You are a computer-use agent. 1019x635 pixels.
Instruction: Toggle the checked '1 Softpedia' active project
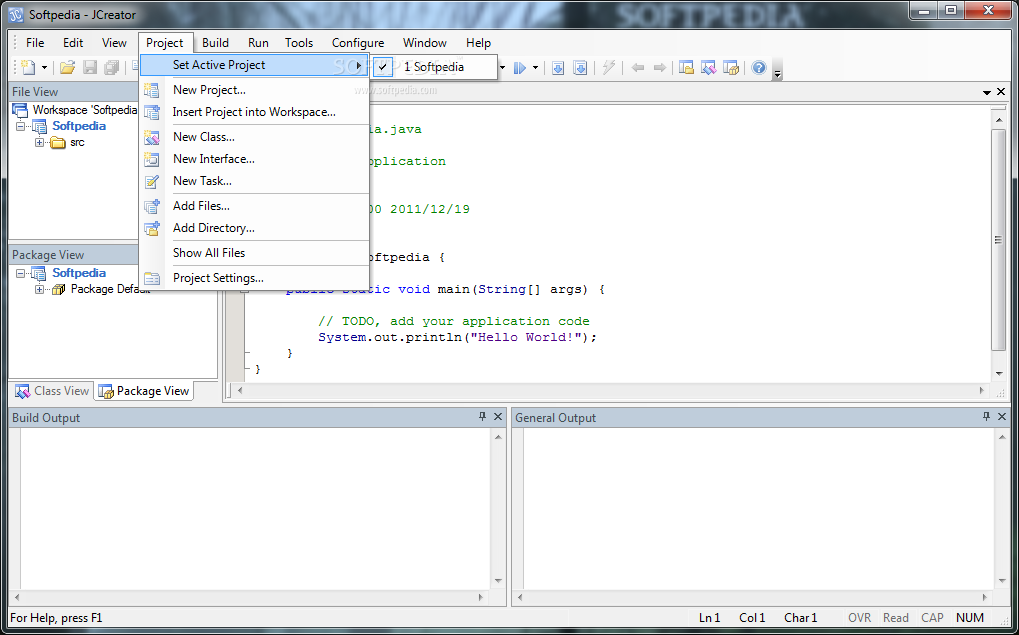pos(435,66)
